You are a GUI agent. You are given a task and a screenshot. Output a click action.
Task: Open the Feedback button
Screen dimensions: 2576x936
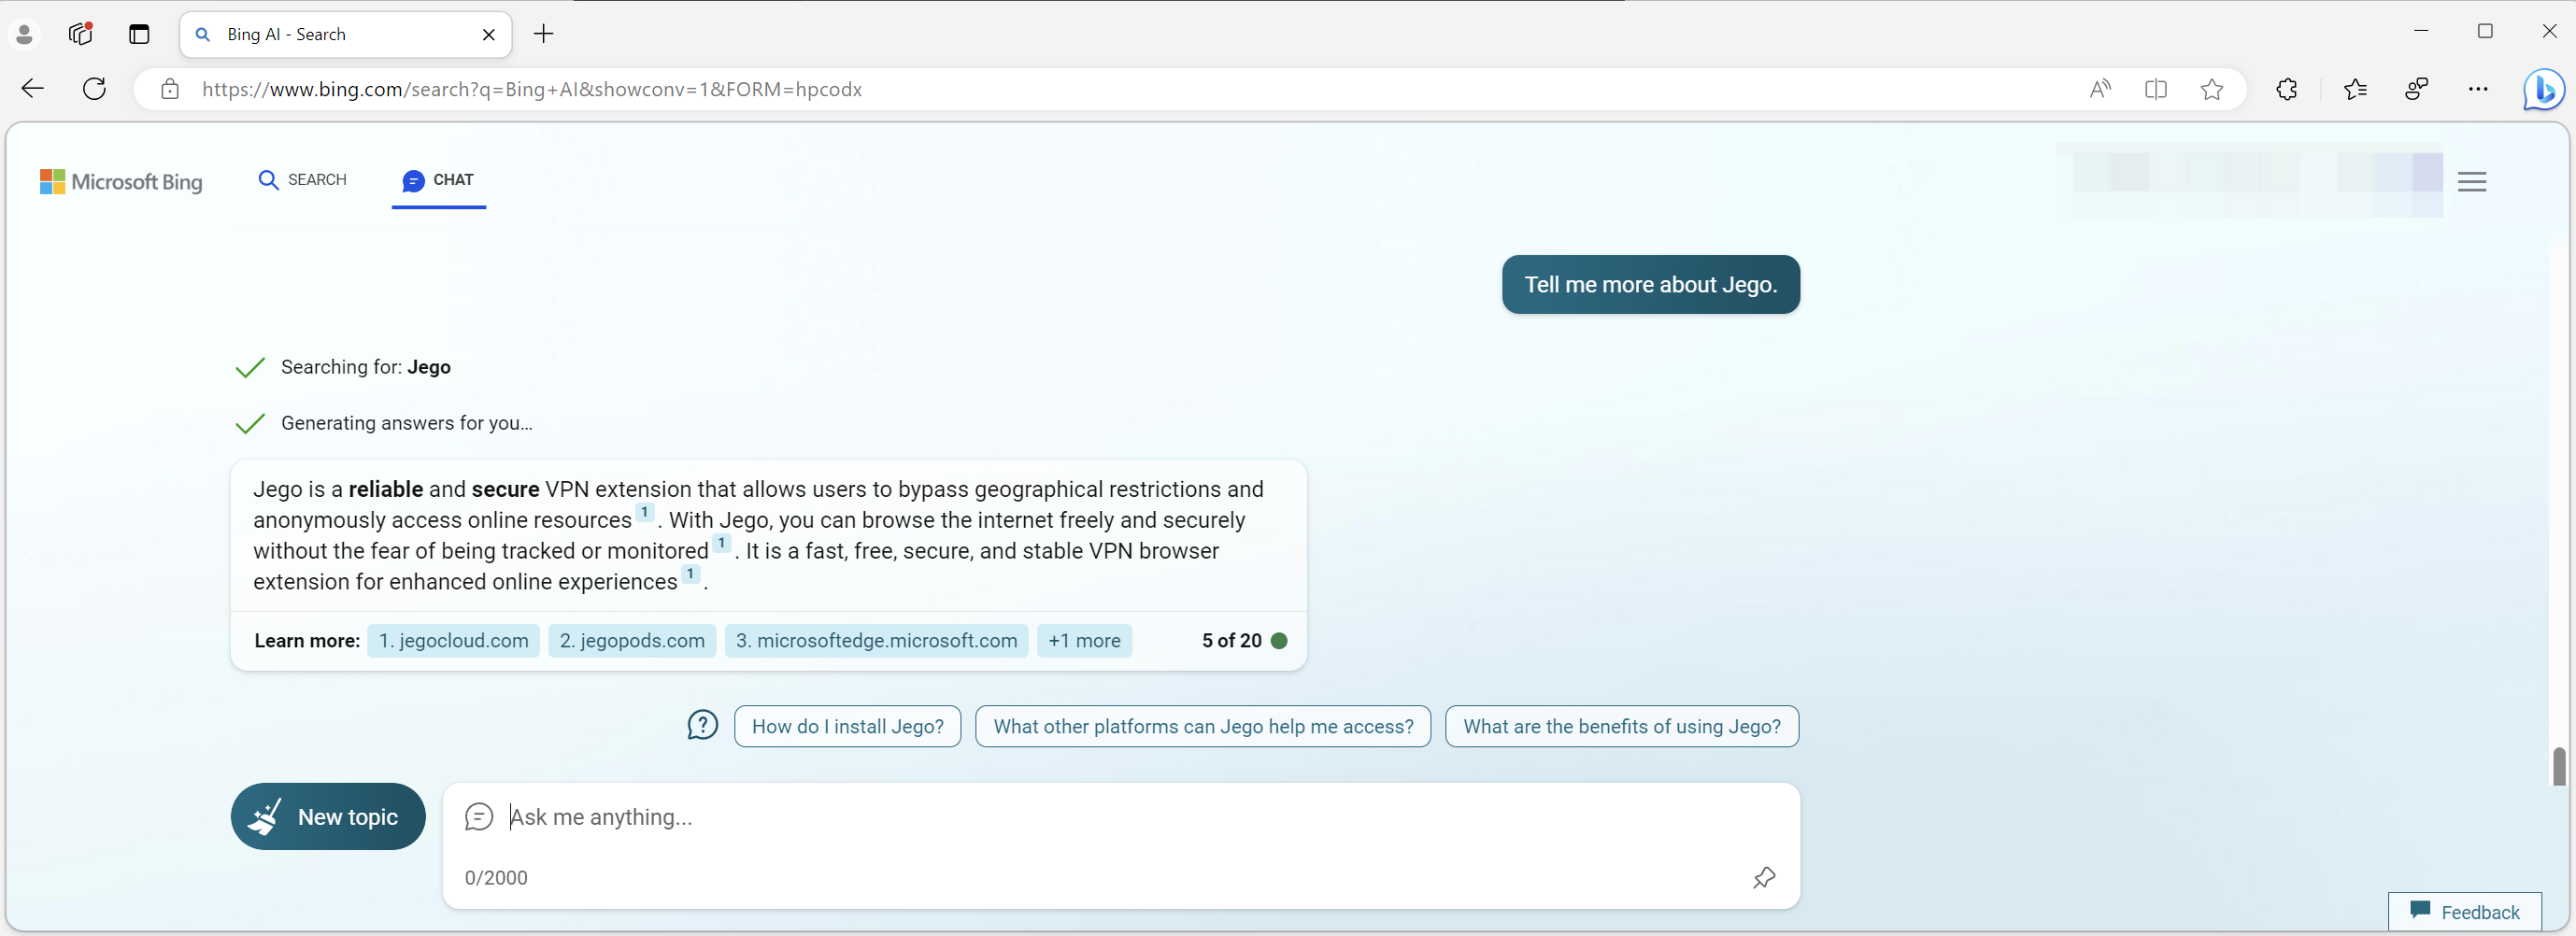2465,912
